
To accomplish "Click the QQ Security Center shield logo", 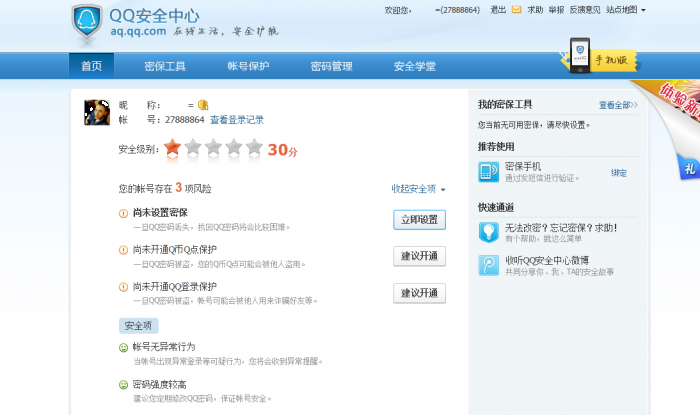I will 87,23.
